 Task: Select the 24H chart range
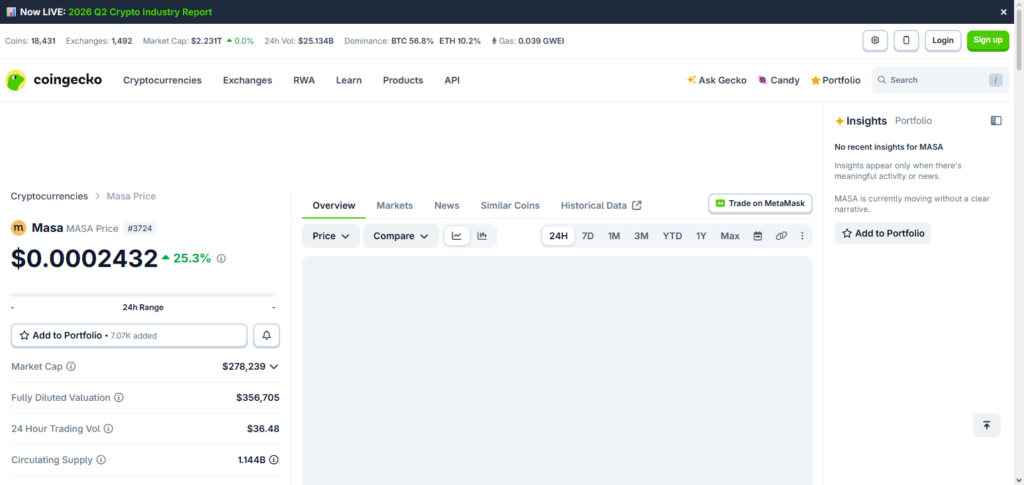coord(558,236)
